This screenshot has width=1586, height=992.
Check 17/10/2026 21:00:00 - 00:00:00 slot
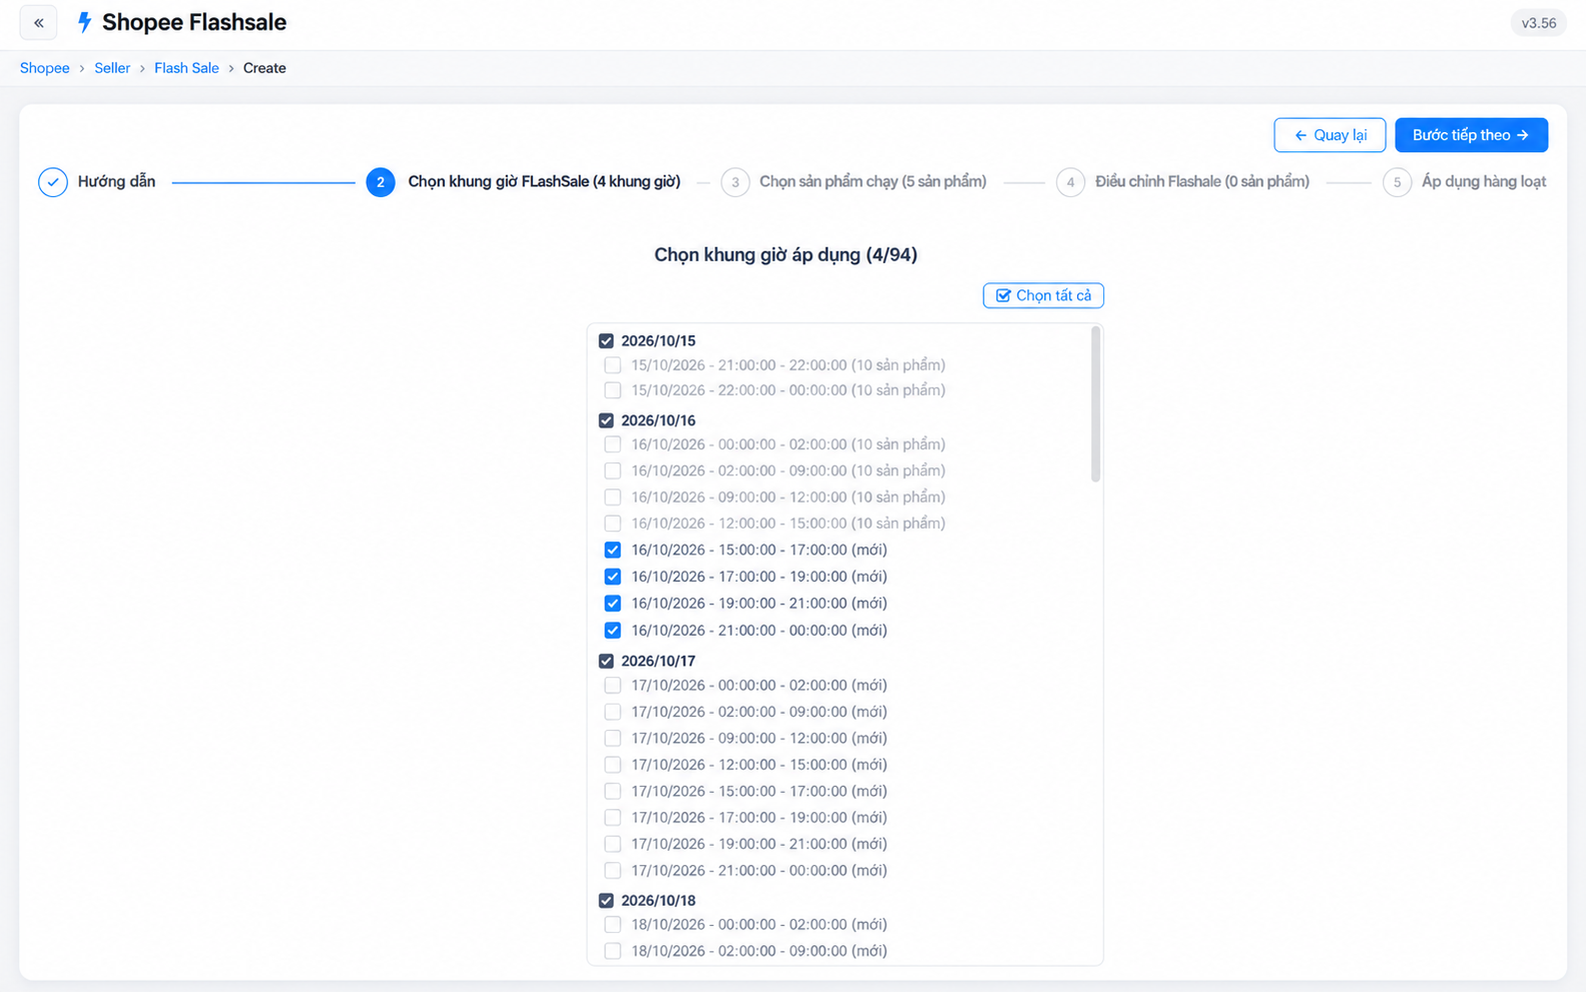(613, 871)
